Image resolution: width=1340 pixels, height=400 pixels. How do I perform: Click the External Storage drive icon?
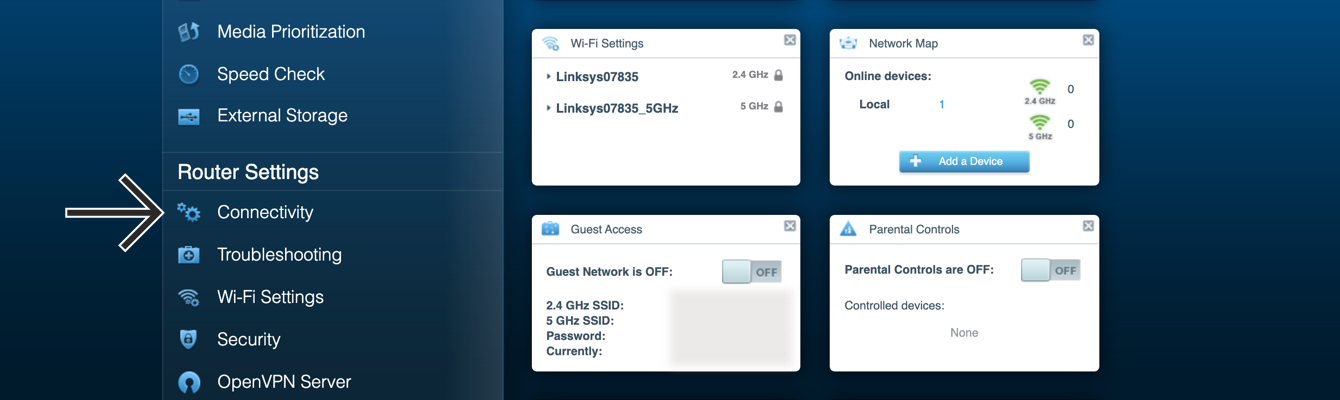coord(189,116)
